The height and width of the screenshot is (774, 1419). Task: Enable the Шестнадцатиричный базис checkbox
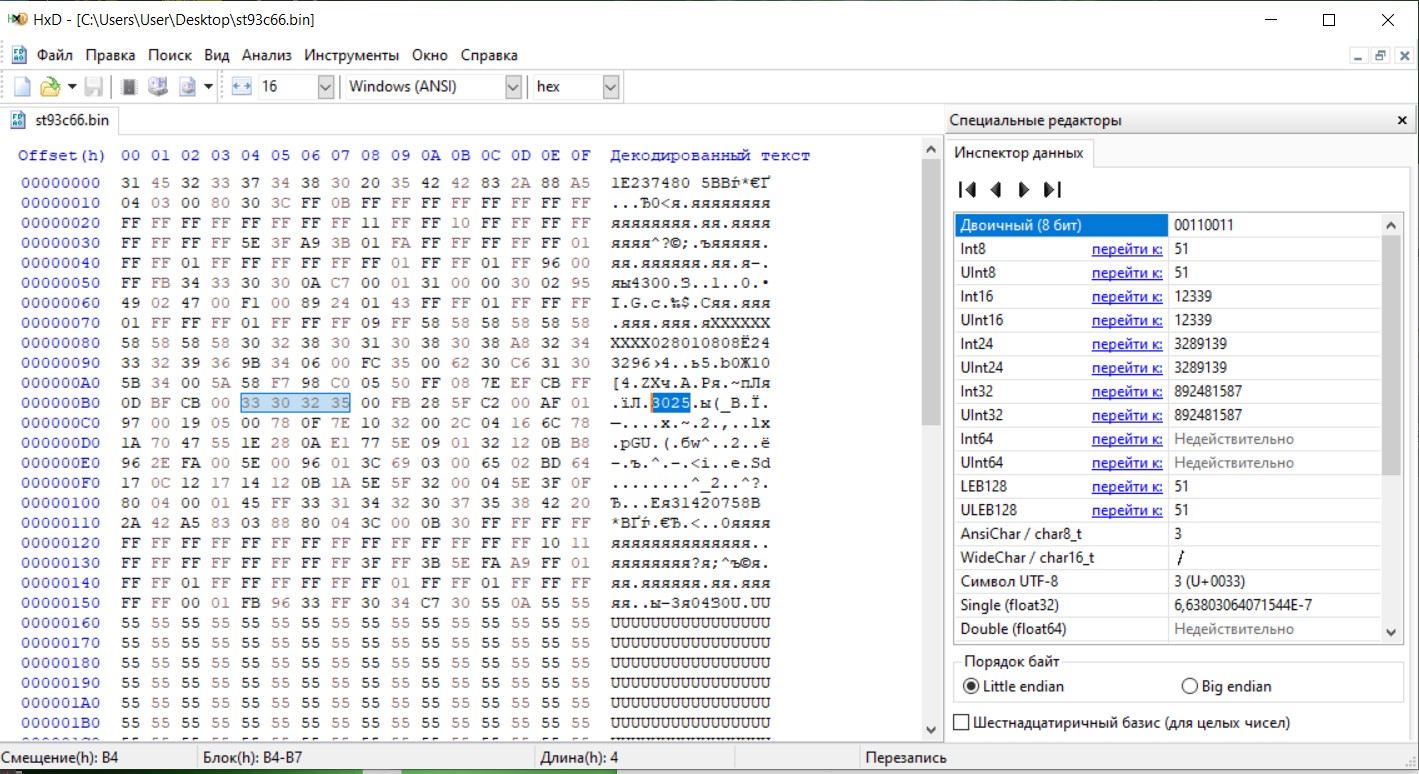pos(962,722)
